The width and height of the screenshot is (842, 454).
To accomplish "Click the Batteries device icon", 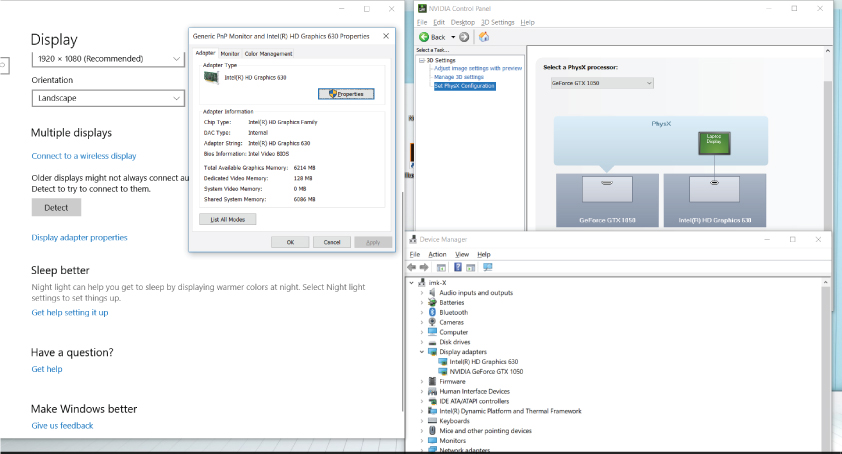I will pos(432,302).
